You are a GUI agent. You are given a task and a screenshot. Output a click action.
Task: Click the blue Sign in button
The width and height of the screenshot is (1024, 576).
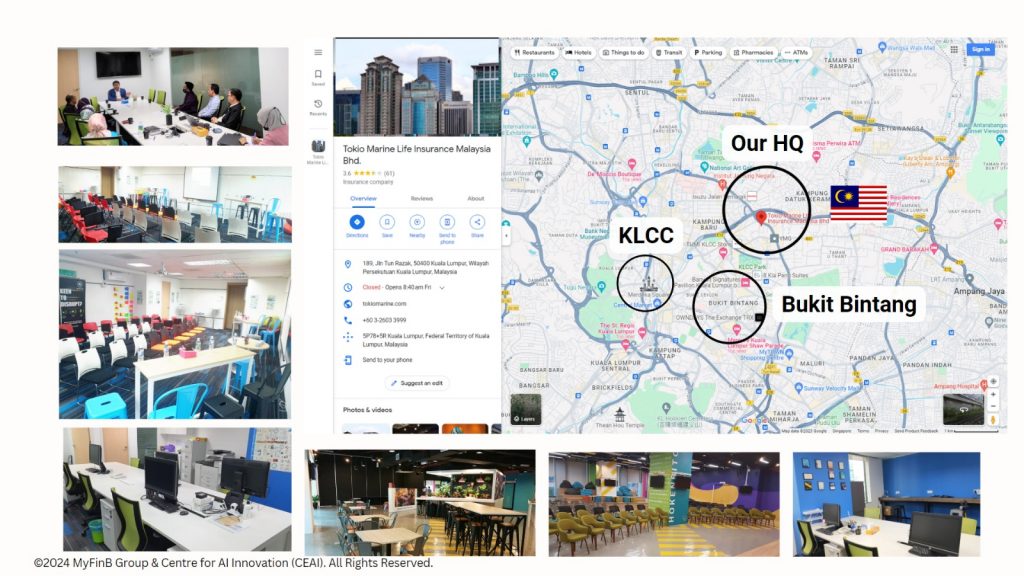980,49
